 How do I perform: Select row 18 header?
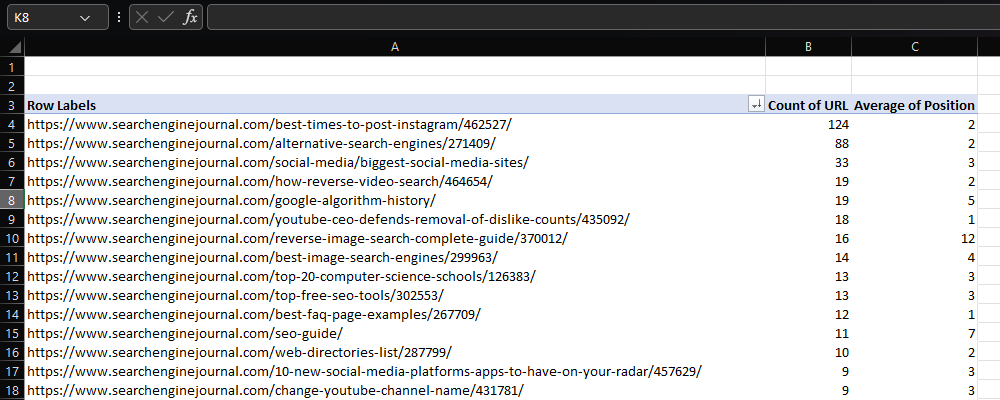coord(12,390)
